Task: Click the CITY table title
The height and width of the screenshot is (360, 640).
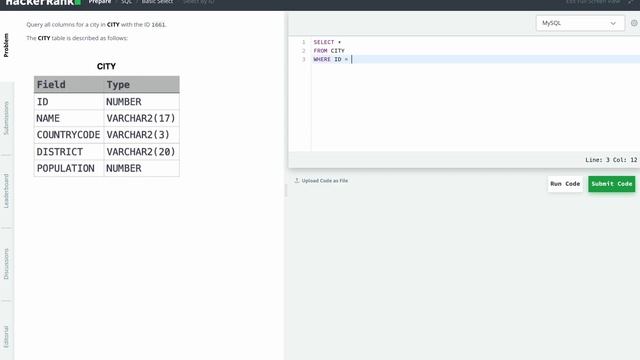Action: point(106,66)
